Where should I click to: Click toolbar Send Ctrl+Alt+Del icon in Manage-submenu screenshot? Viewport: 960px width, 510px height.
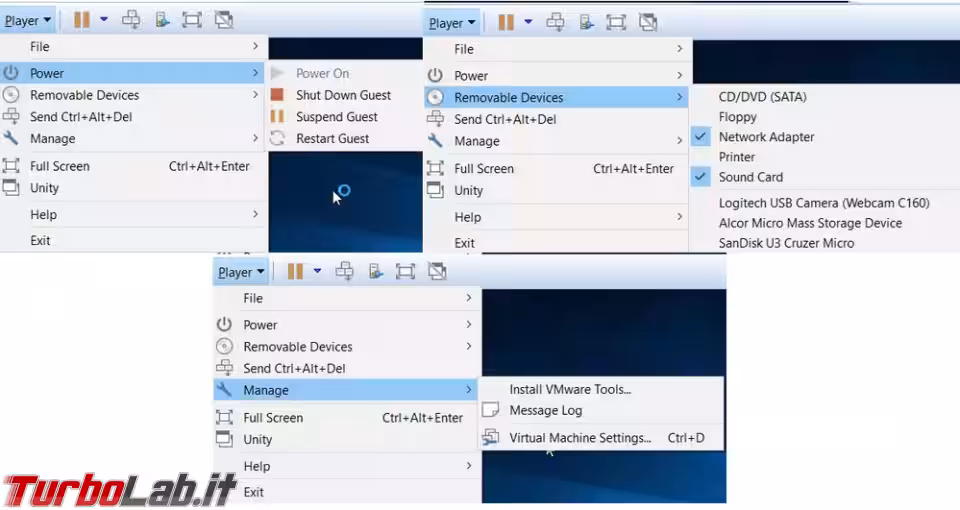click(x=345, y=271)
